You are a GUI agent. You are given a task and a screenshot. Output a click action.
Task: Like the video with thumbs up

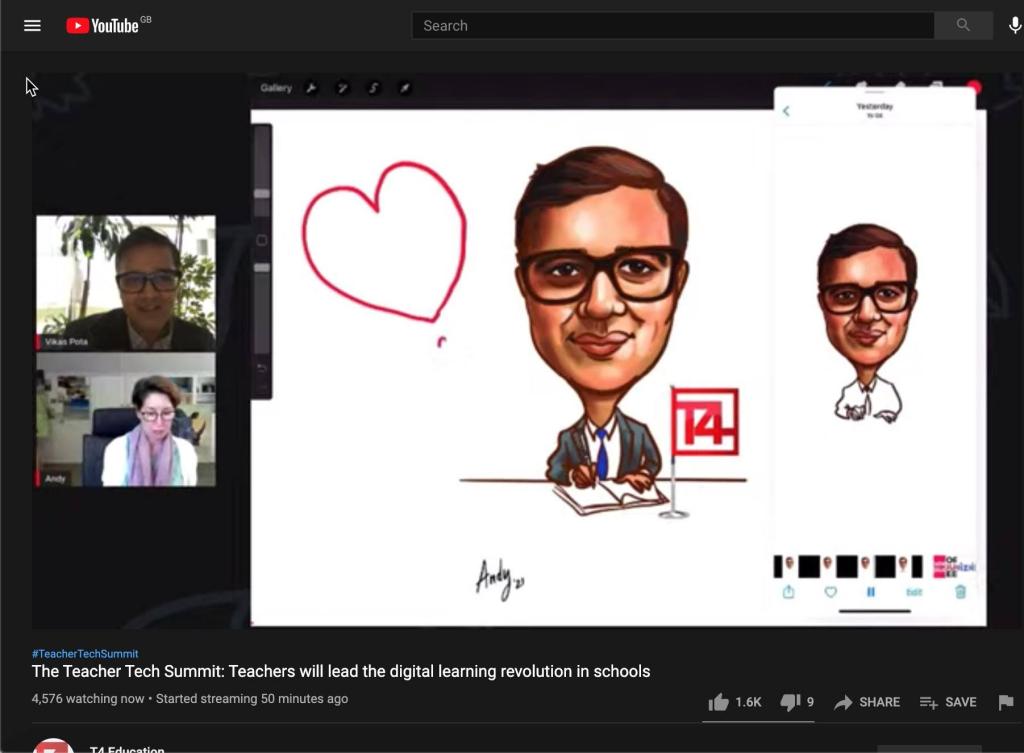pyautogui.click(x=719, y=702)
